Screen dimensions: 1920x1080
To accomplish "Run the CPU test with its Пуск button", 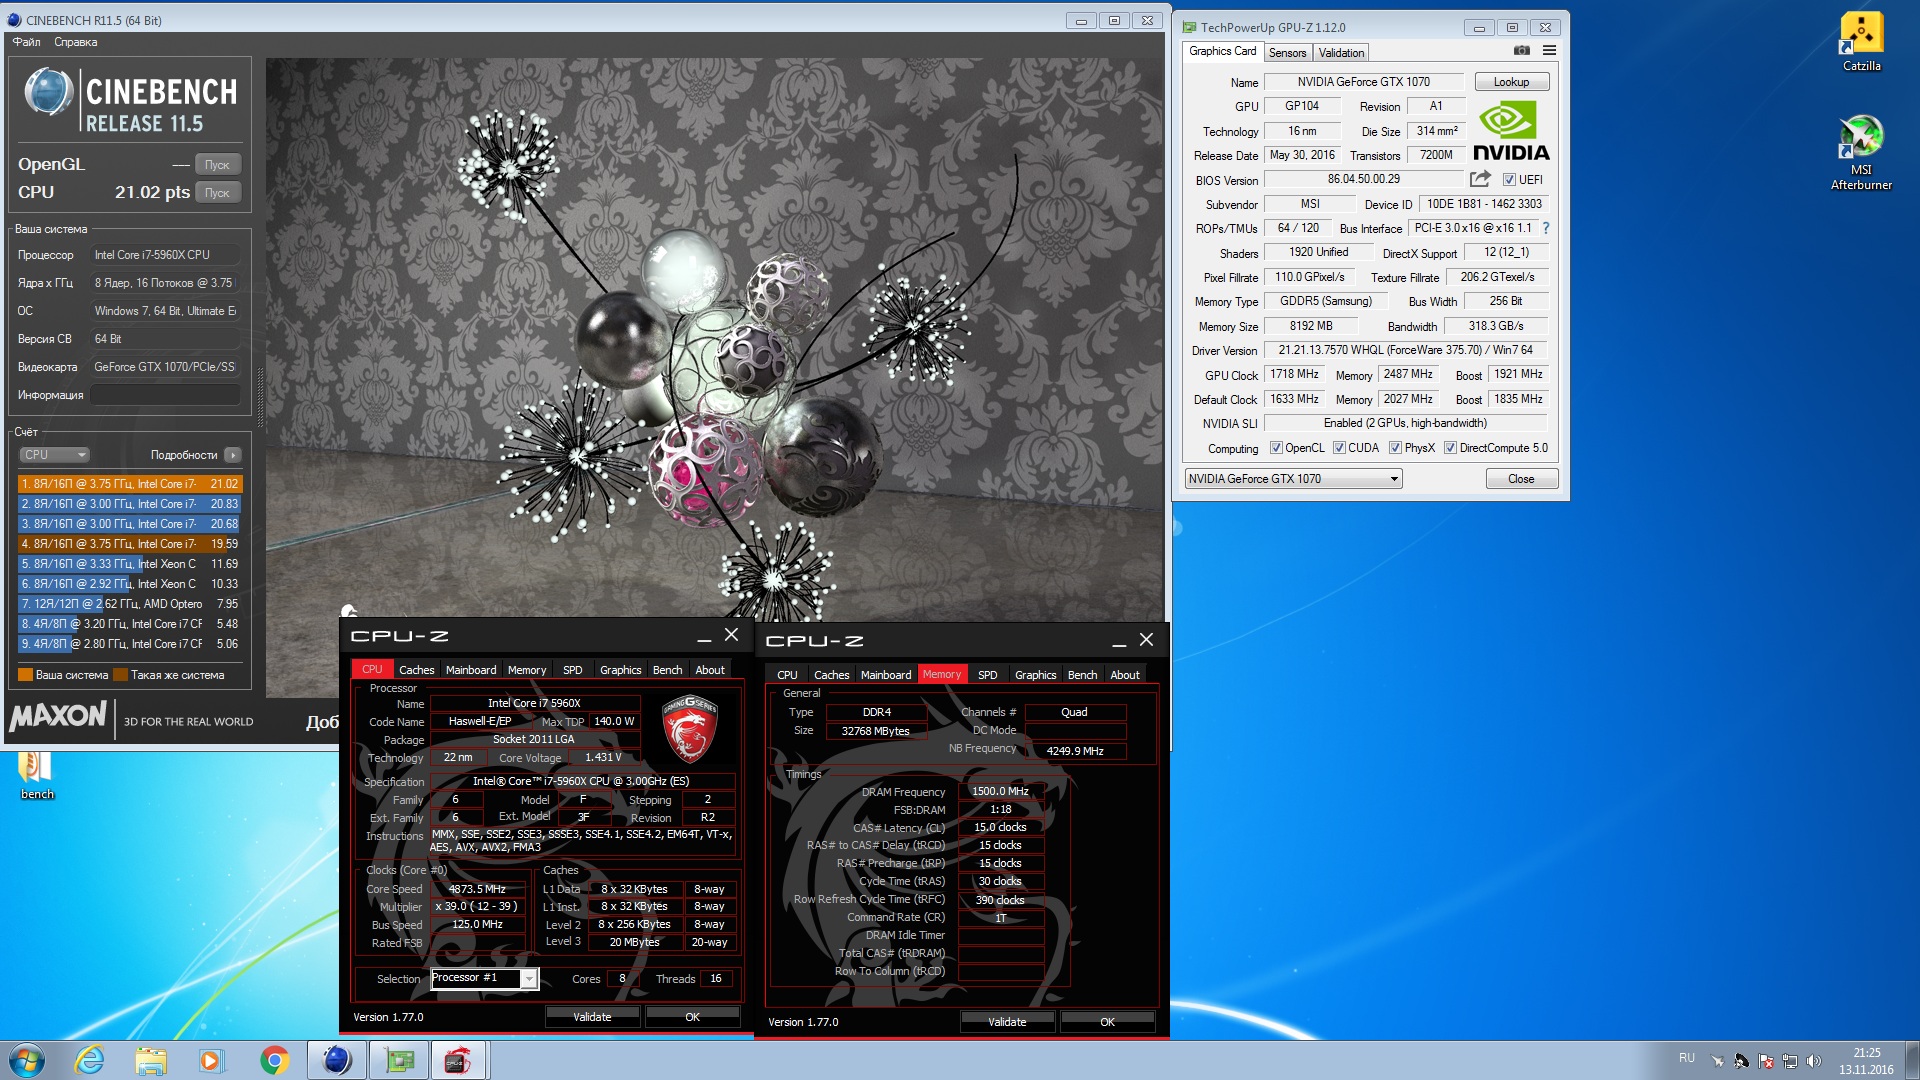I will [217, 193].
